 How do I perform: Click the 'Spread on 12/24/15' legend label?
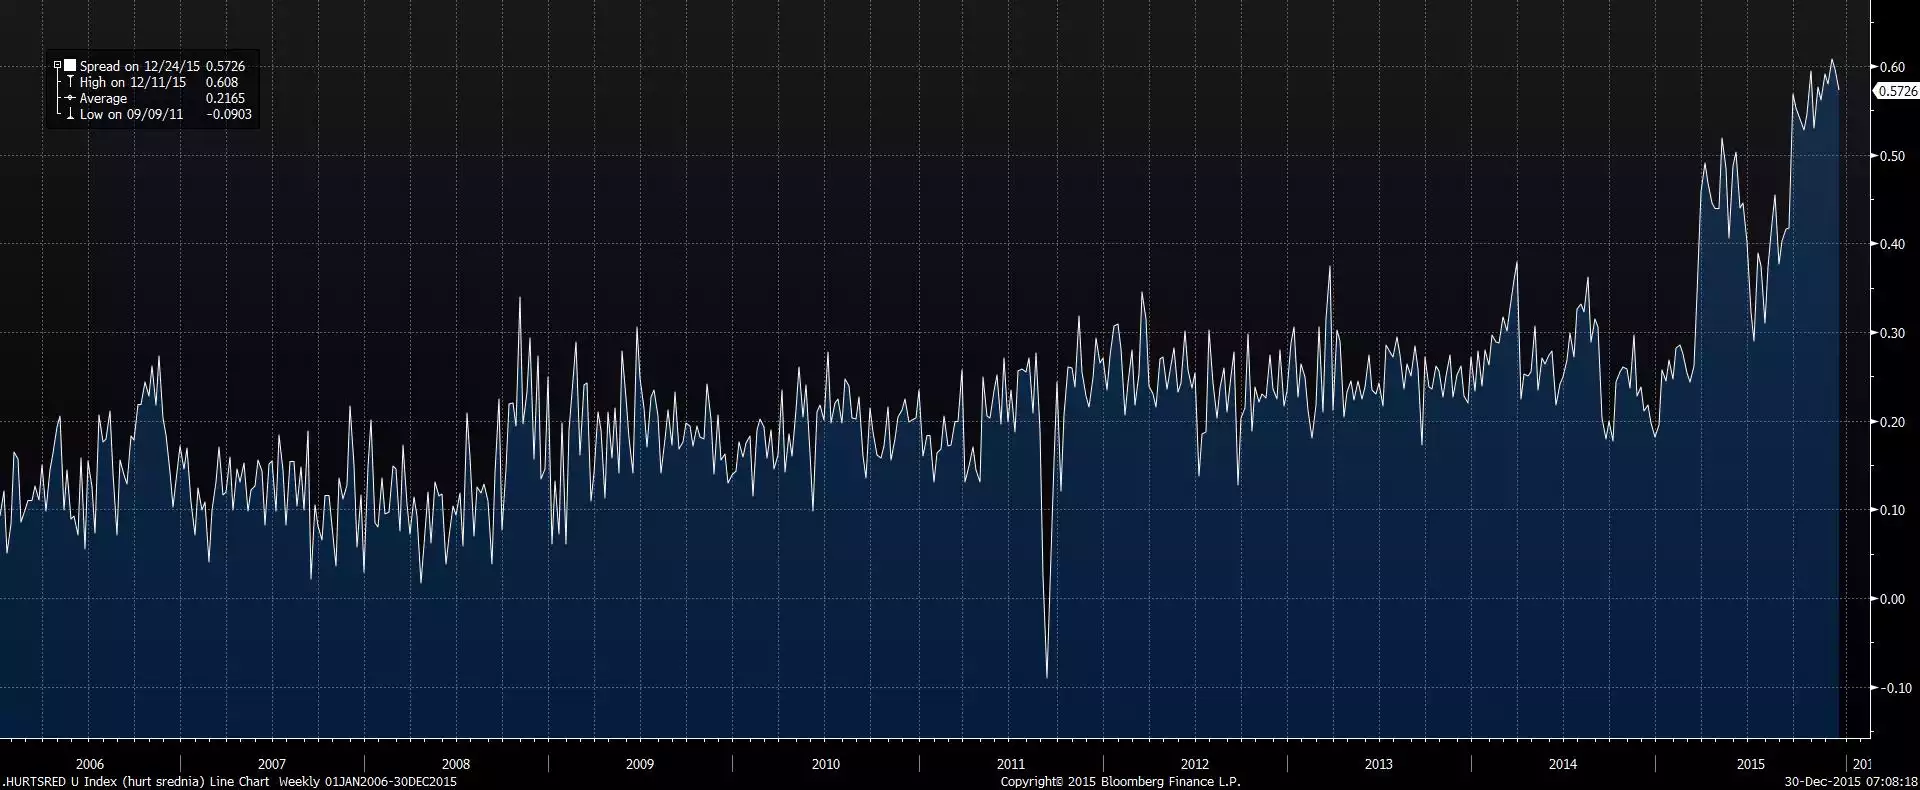click(140, 66)
